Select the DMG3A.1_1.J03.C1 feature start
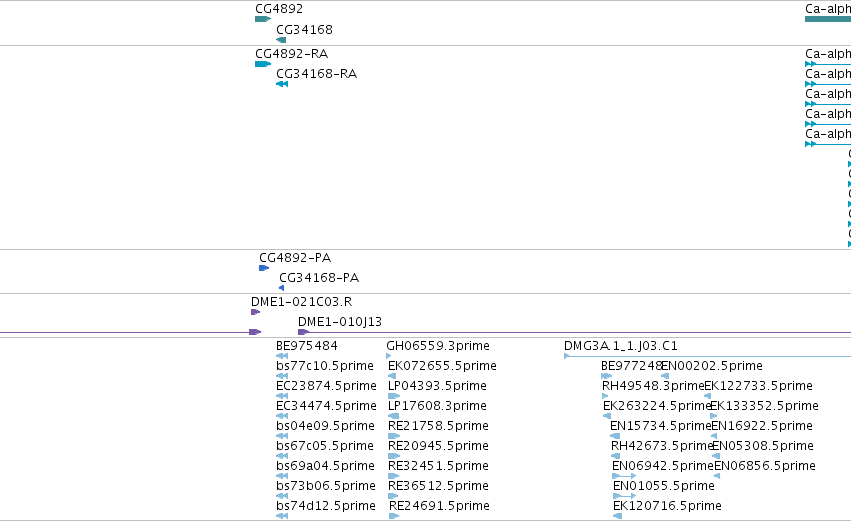 point(567,356)
